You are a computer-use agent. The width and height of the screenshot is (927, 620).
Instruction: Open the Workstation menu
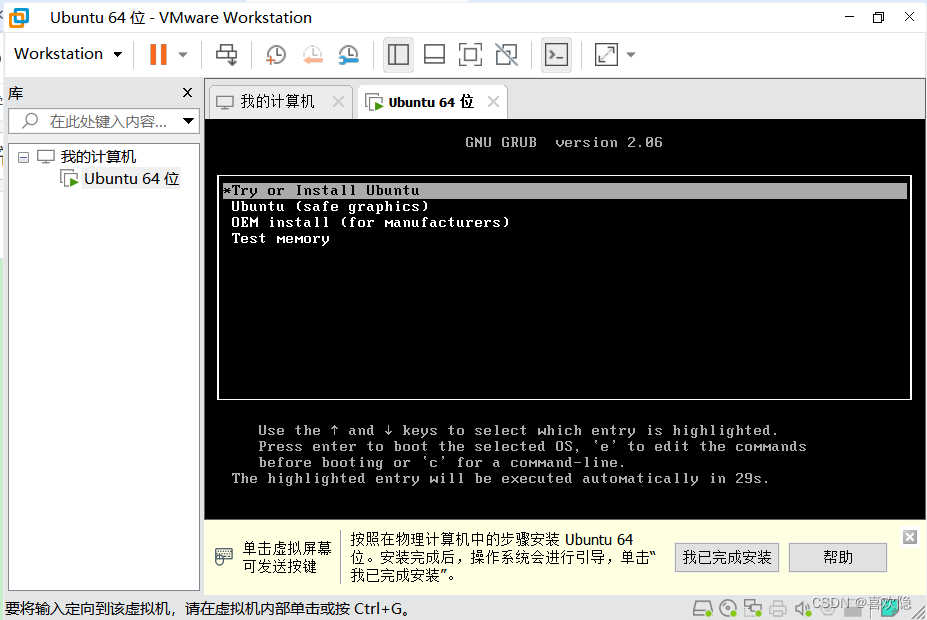(68, 54)
